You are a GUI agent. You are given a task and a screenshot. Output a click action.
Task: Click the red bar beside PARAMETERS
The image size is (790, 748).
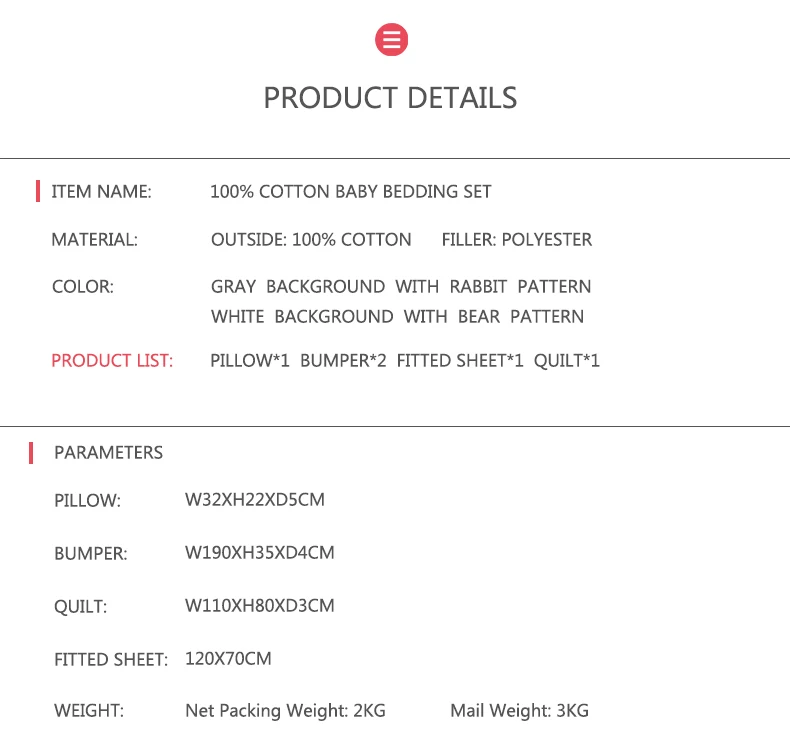(x=31, y=452)
